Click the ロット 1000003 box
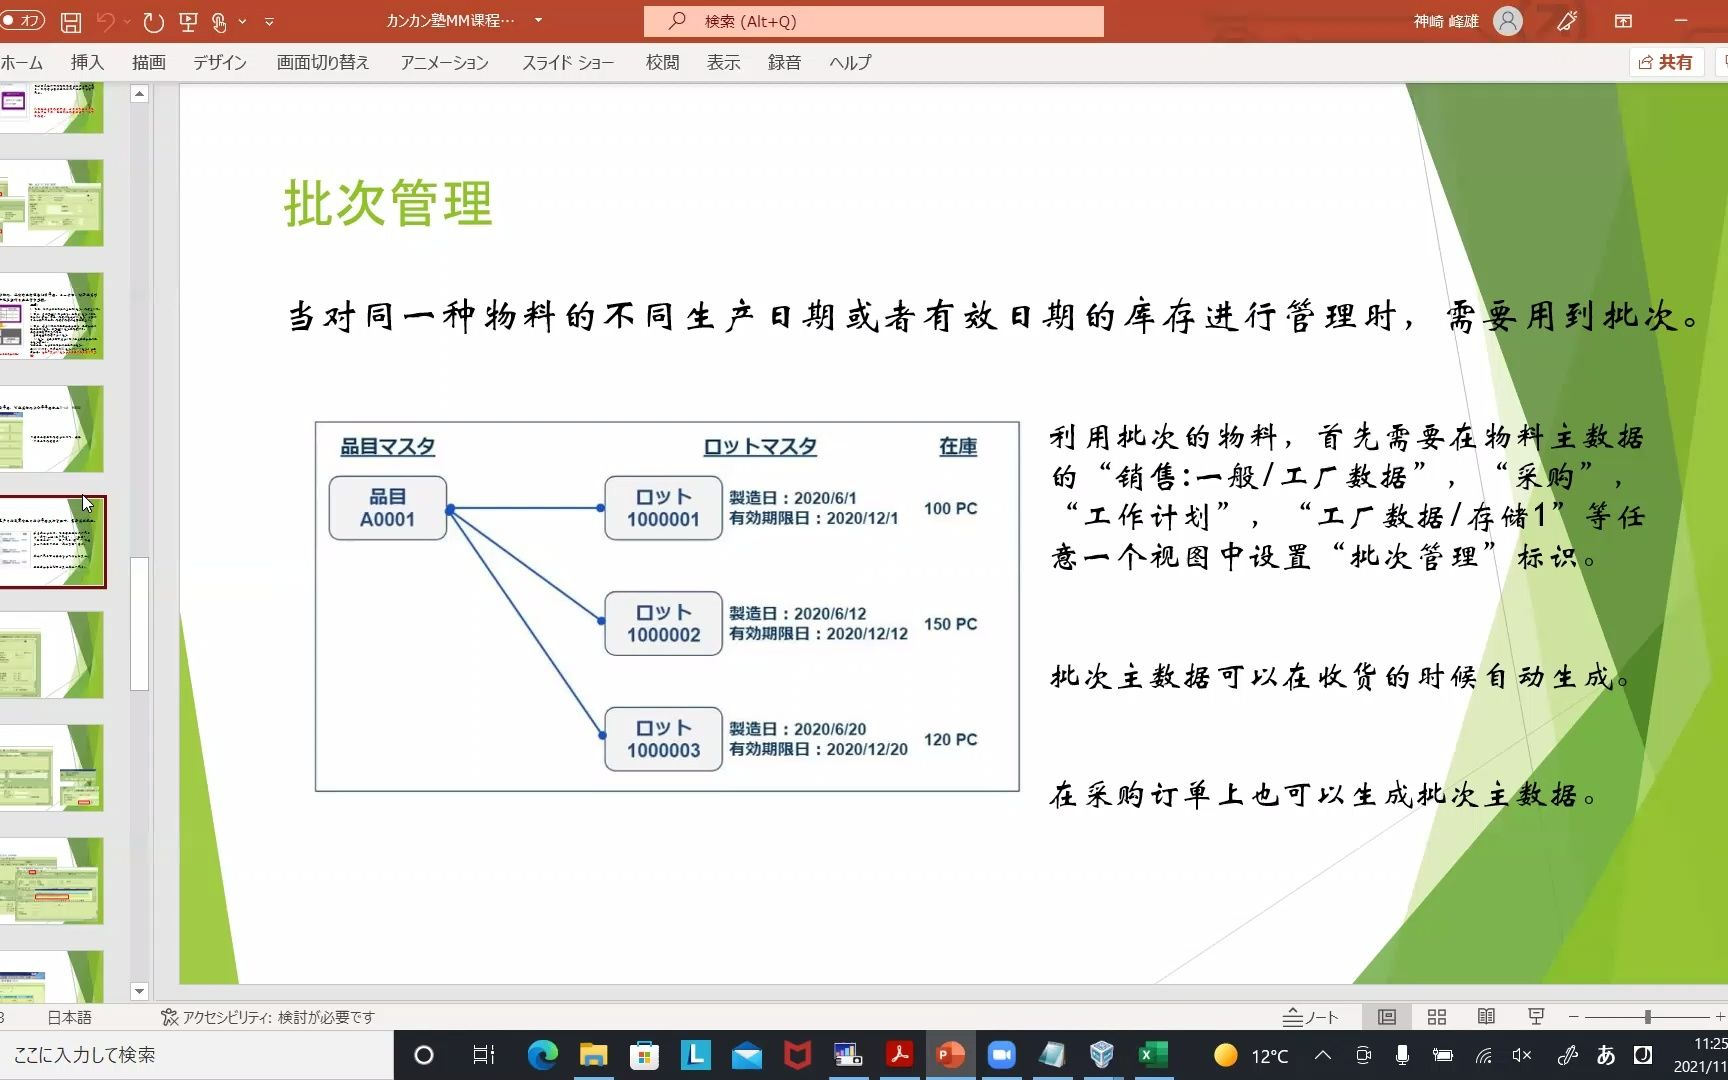 tap(663, 739)
